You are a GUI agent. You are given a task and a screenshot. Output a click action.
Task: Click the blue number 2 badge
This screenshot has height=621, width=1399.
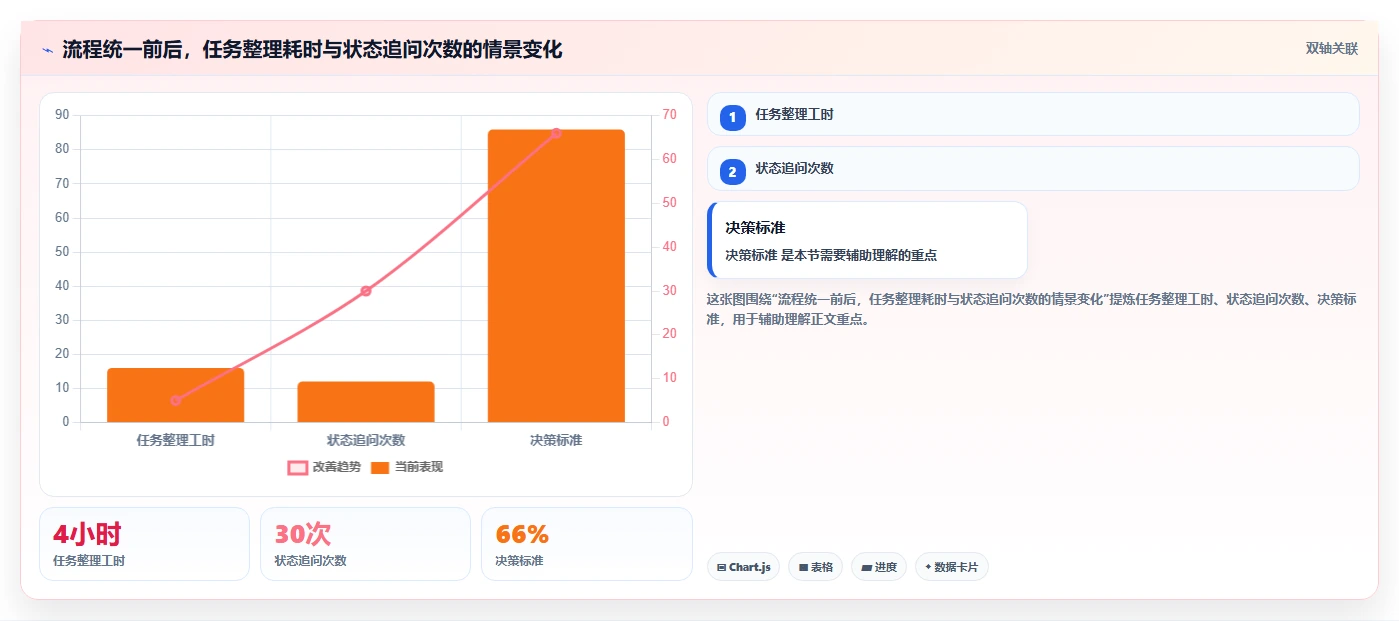tap(732, 172)
